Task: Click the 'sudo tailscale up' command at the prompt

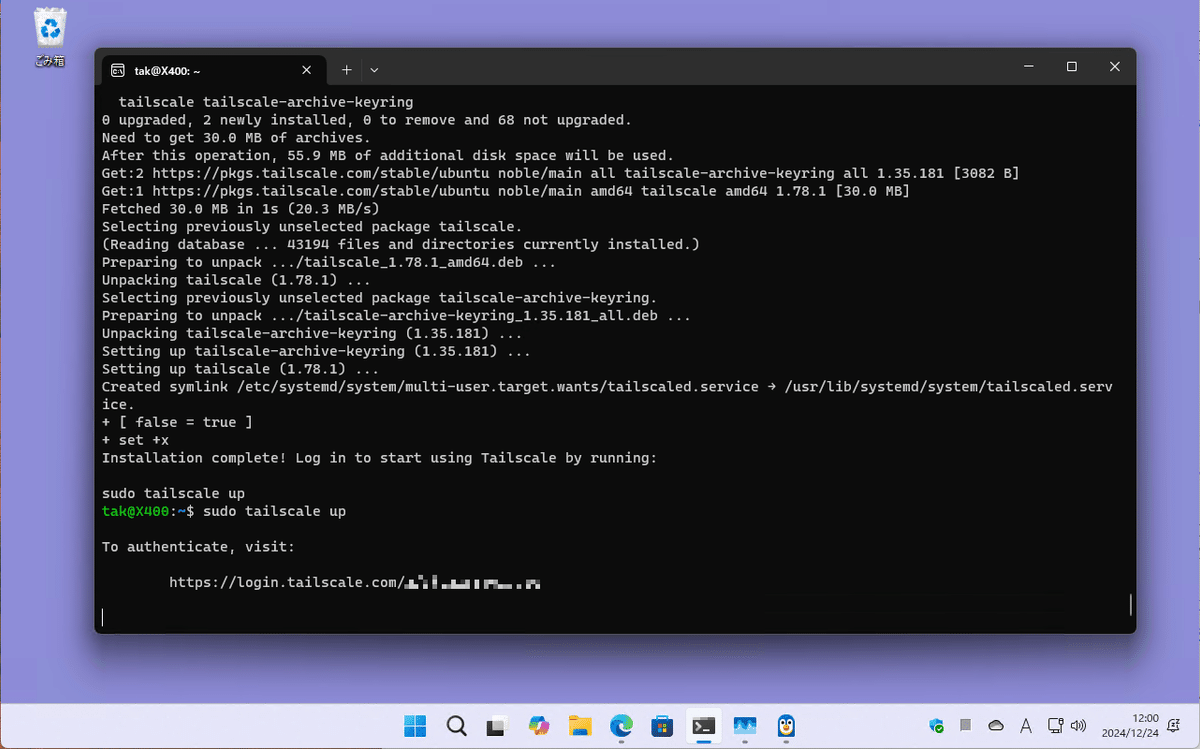Action: 274,511
